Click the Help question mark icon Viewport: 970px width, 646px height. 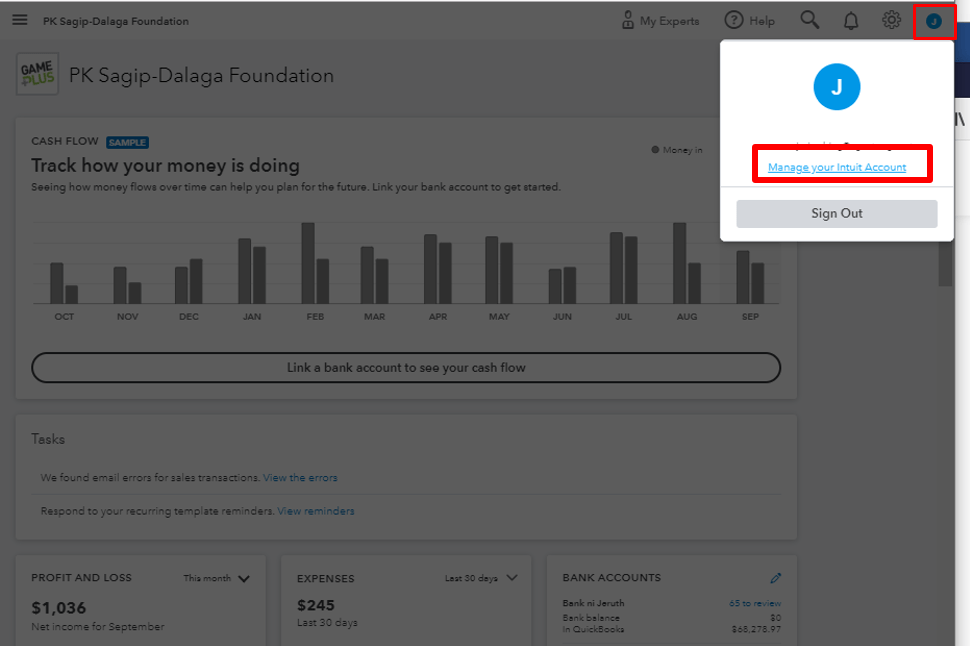point(734,20)
